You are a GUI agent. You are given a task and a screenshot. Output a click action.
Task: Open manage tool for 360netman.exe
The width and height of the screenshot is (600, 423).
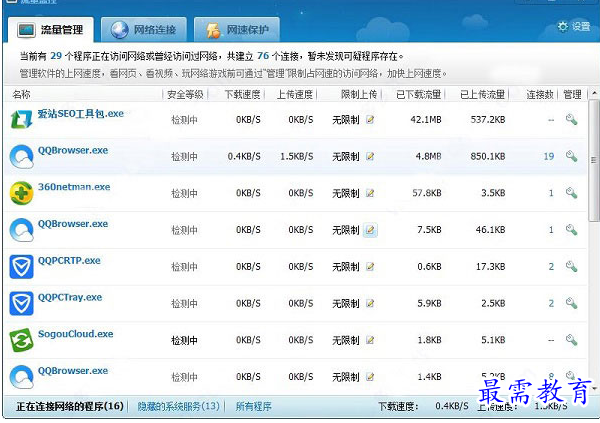coord(571,193)
